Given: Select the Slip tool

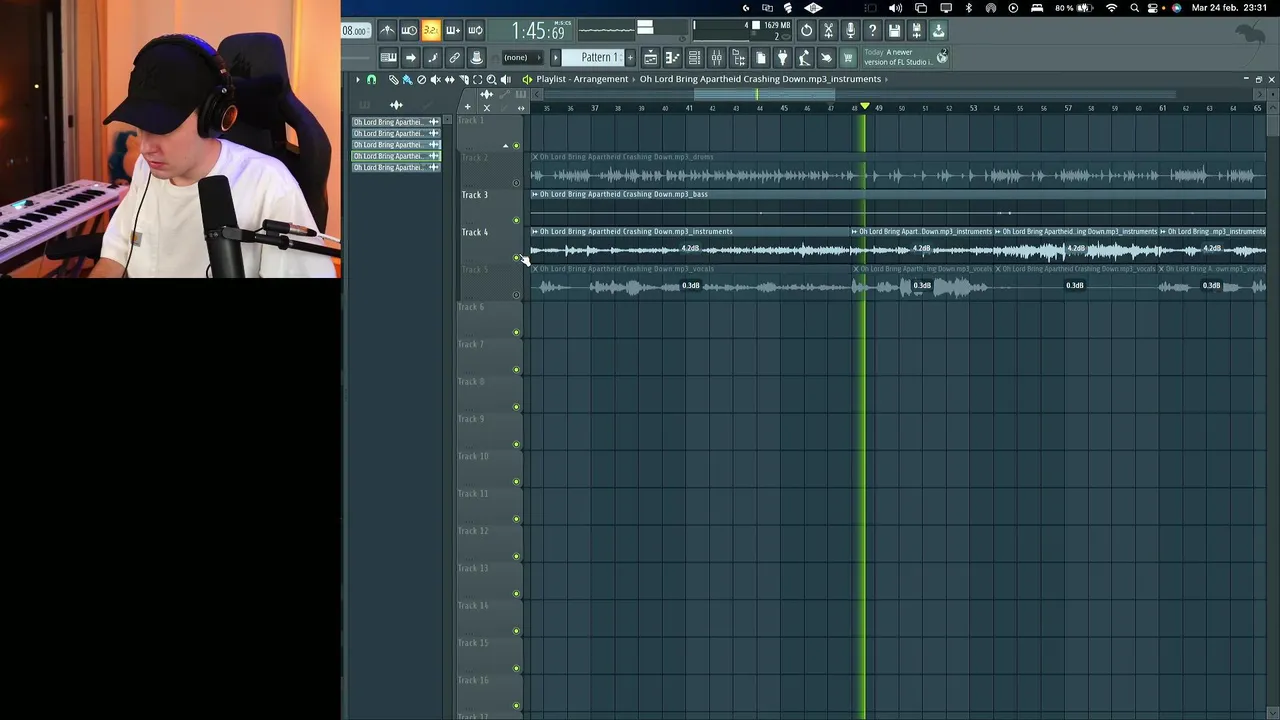Looking at the screenshot, I should [449, 79].
